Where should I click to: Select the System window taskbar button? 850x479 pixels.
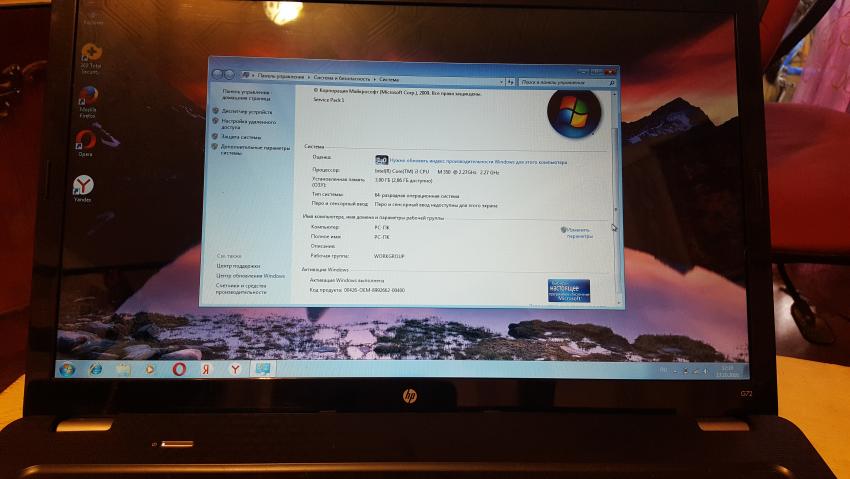click(x=262, y=369)
